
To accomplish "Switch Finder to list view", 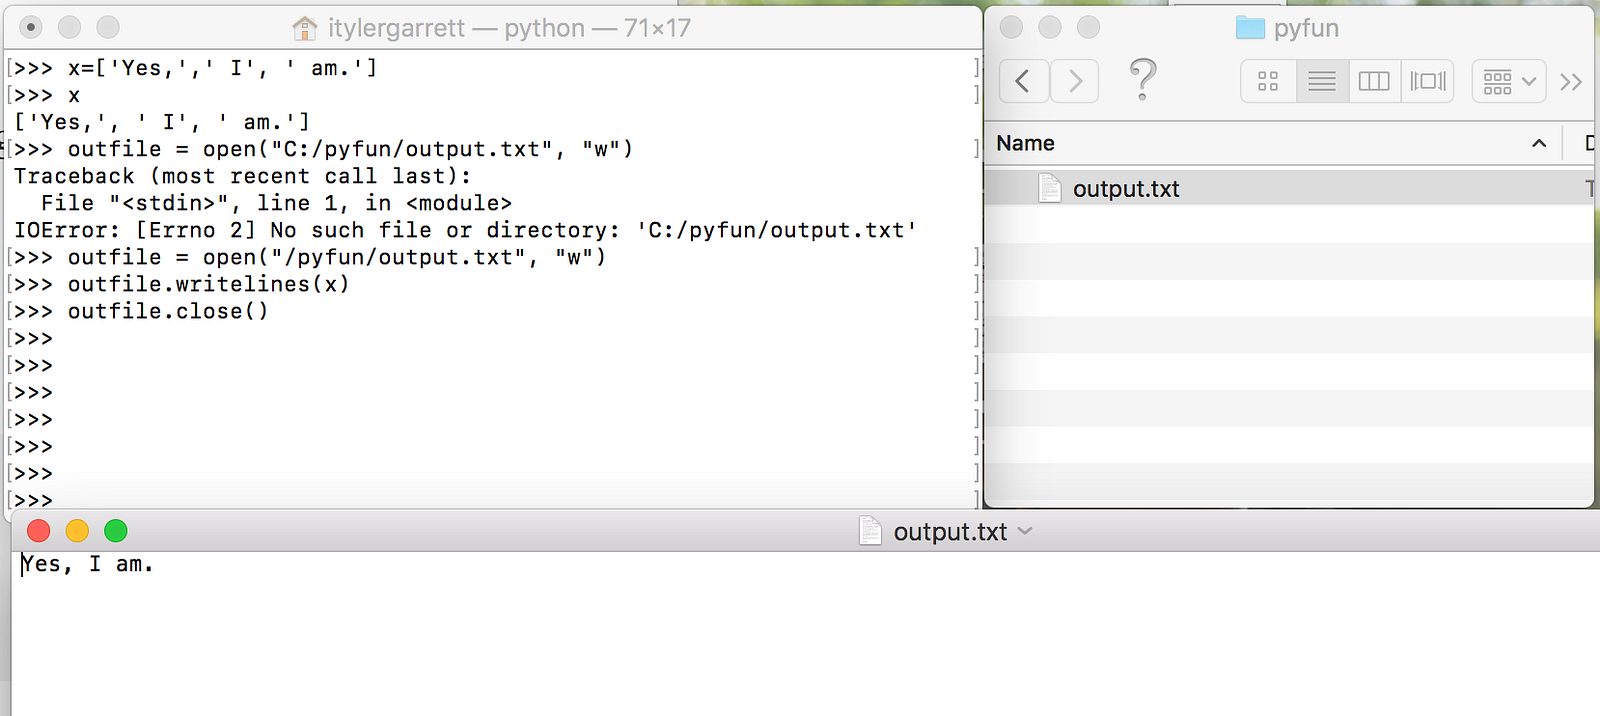I will tap(1322, 81).
